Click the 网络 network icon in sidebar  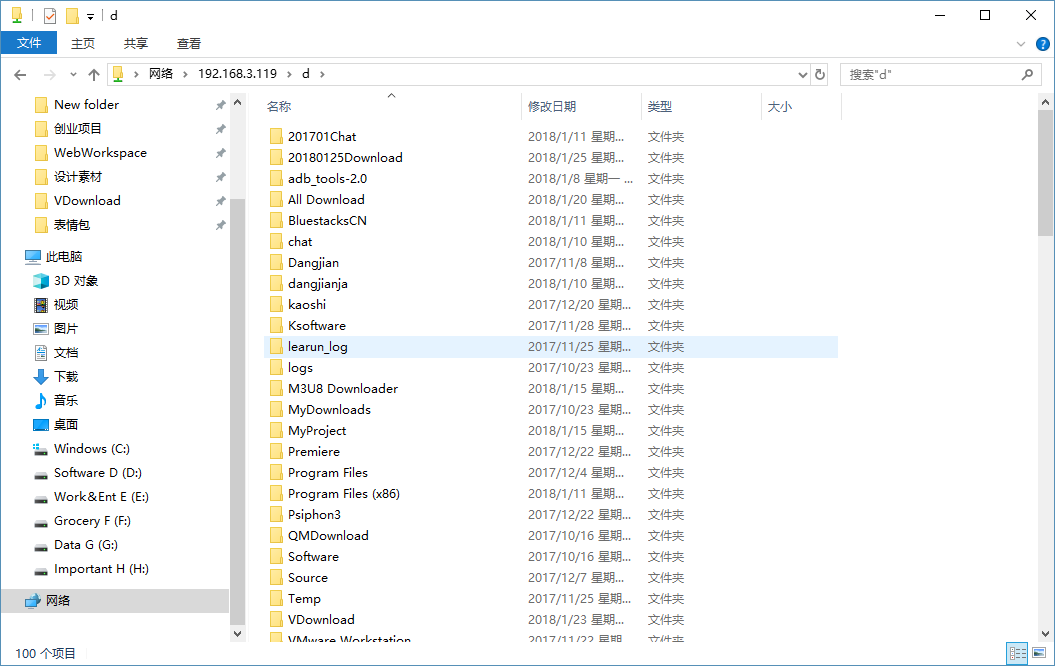pos(32,601)
